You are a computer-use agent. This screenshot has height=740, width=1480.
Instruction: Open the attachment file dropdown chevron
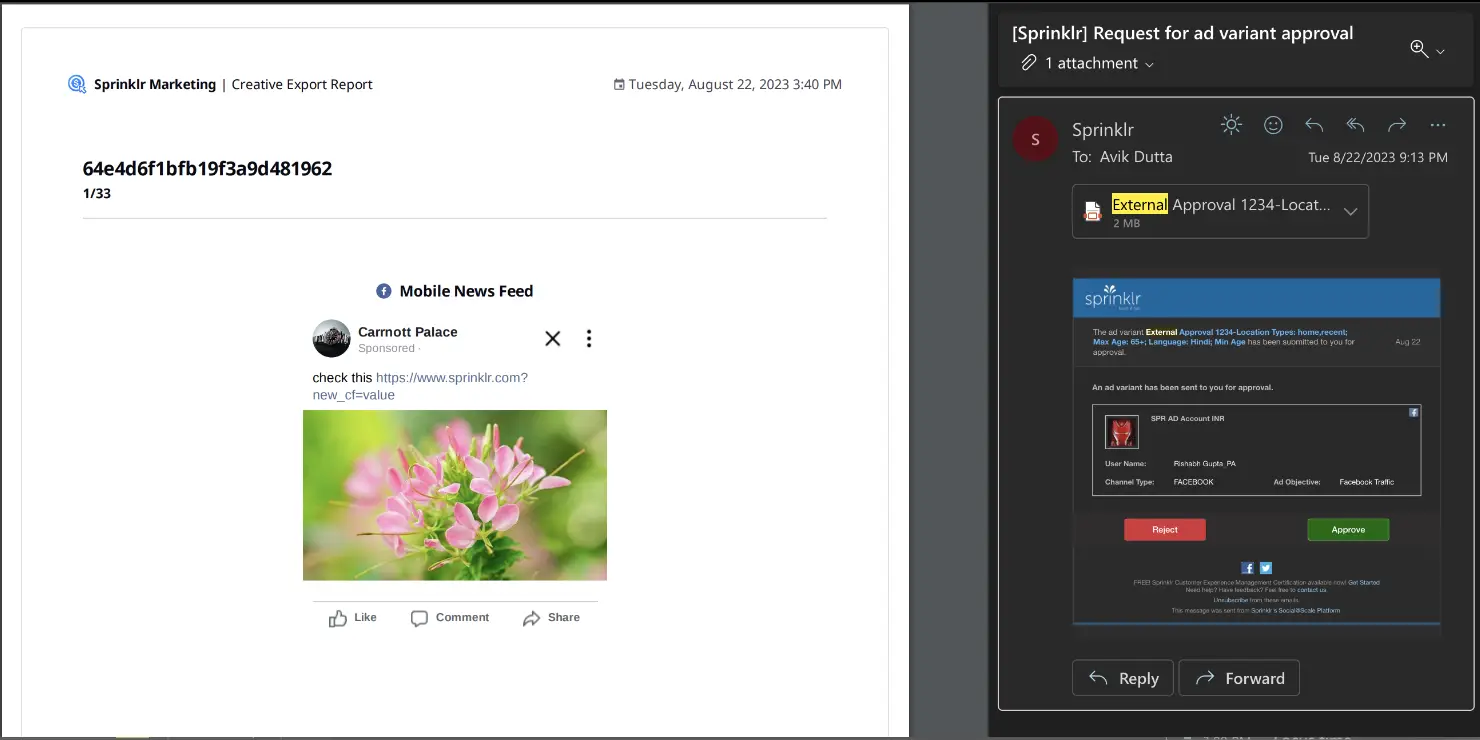[x=1350, y=212]
